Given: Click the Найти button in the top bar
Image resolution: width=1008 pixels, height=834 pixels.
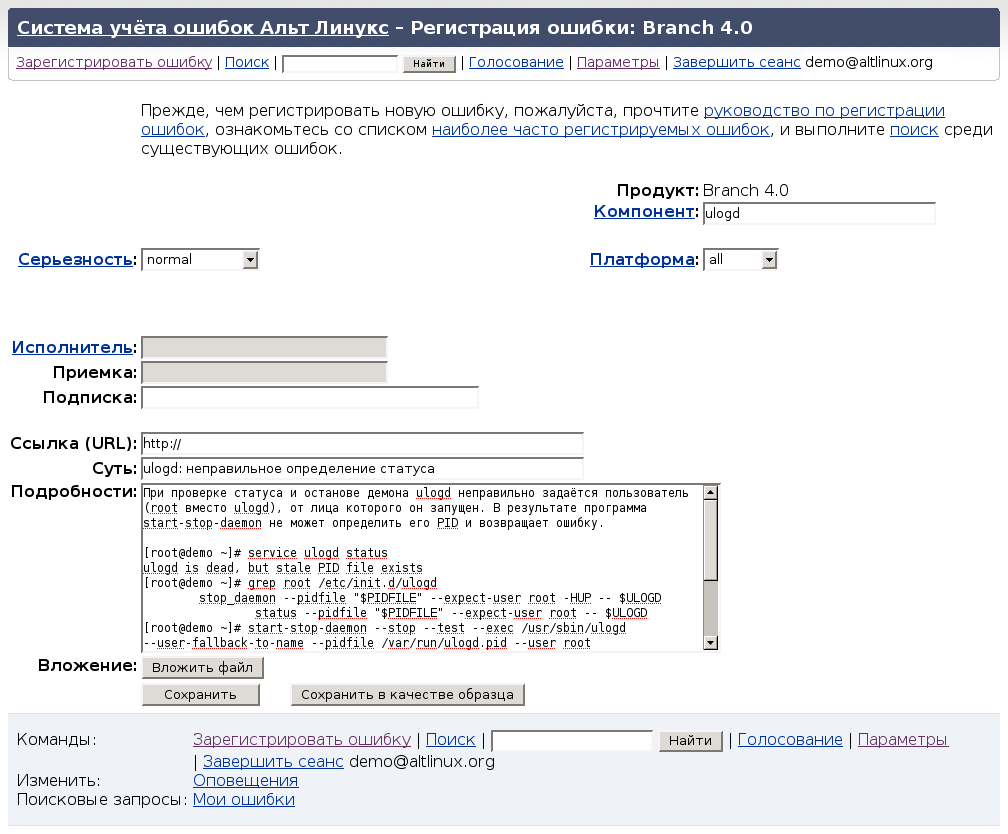Looking at the screenshot, I should point(428,62).
